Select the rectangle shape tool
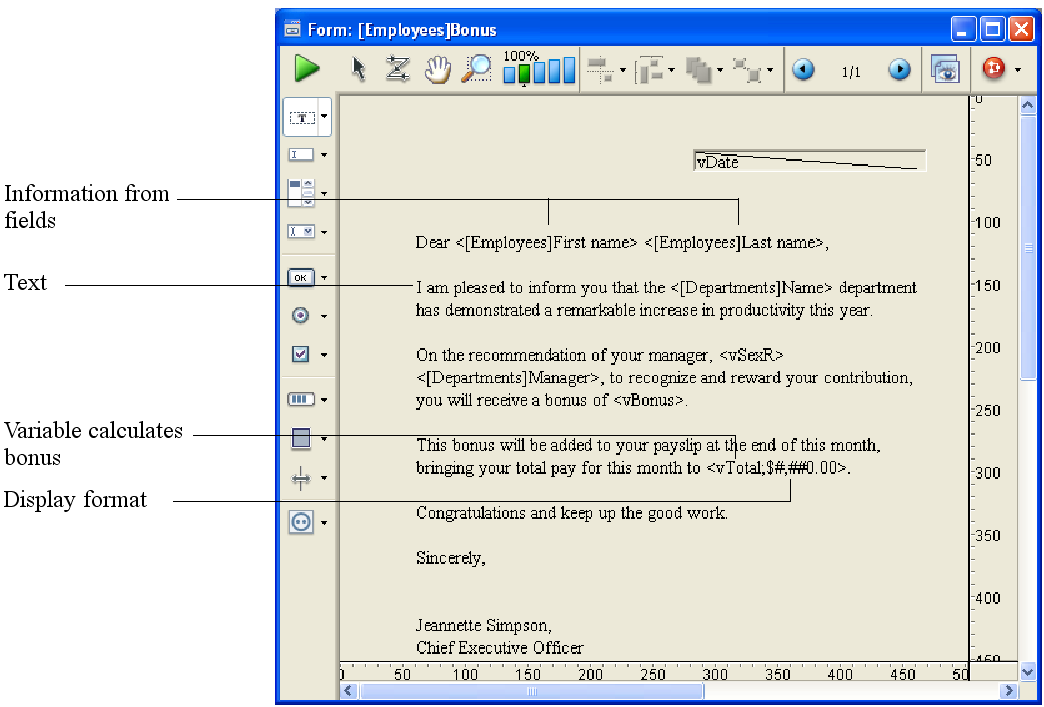The height and width of the screenshot is (707, 1044). (301, 438)
